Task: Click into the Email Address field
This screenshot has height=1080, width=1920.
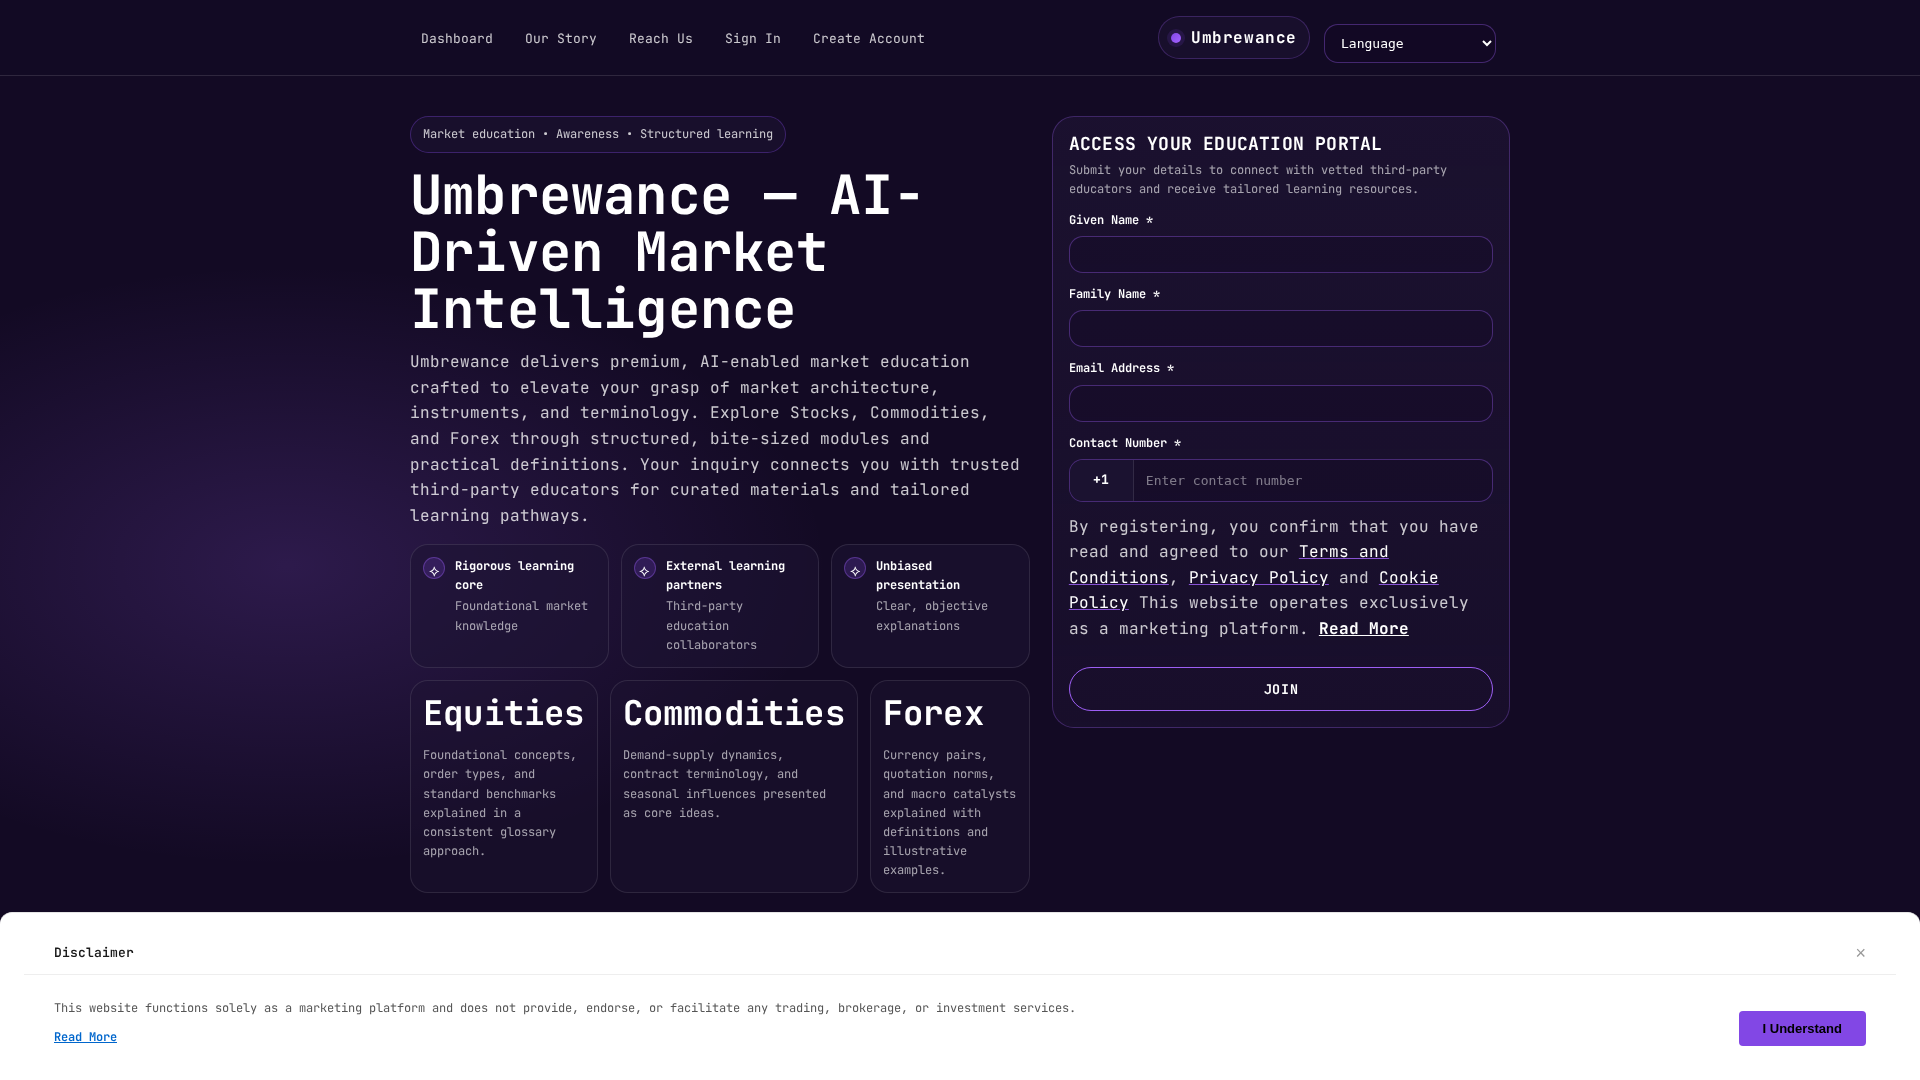Action: 1280,404
